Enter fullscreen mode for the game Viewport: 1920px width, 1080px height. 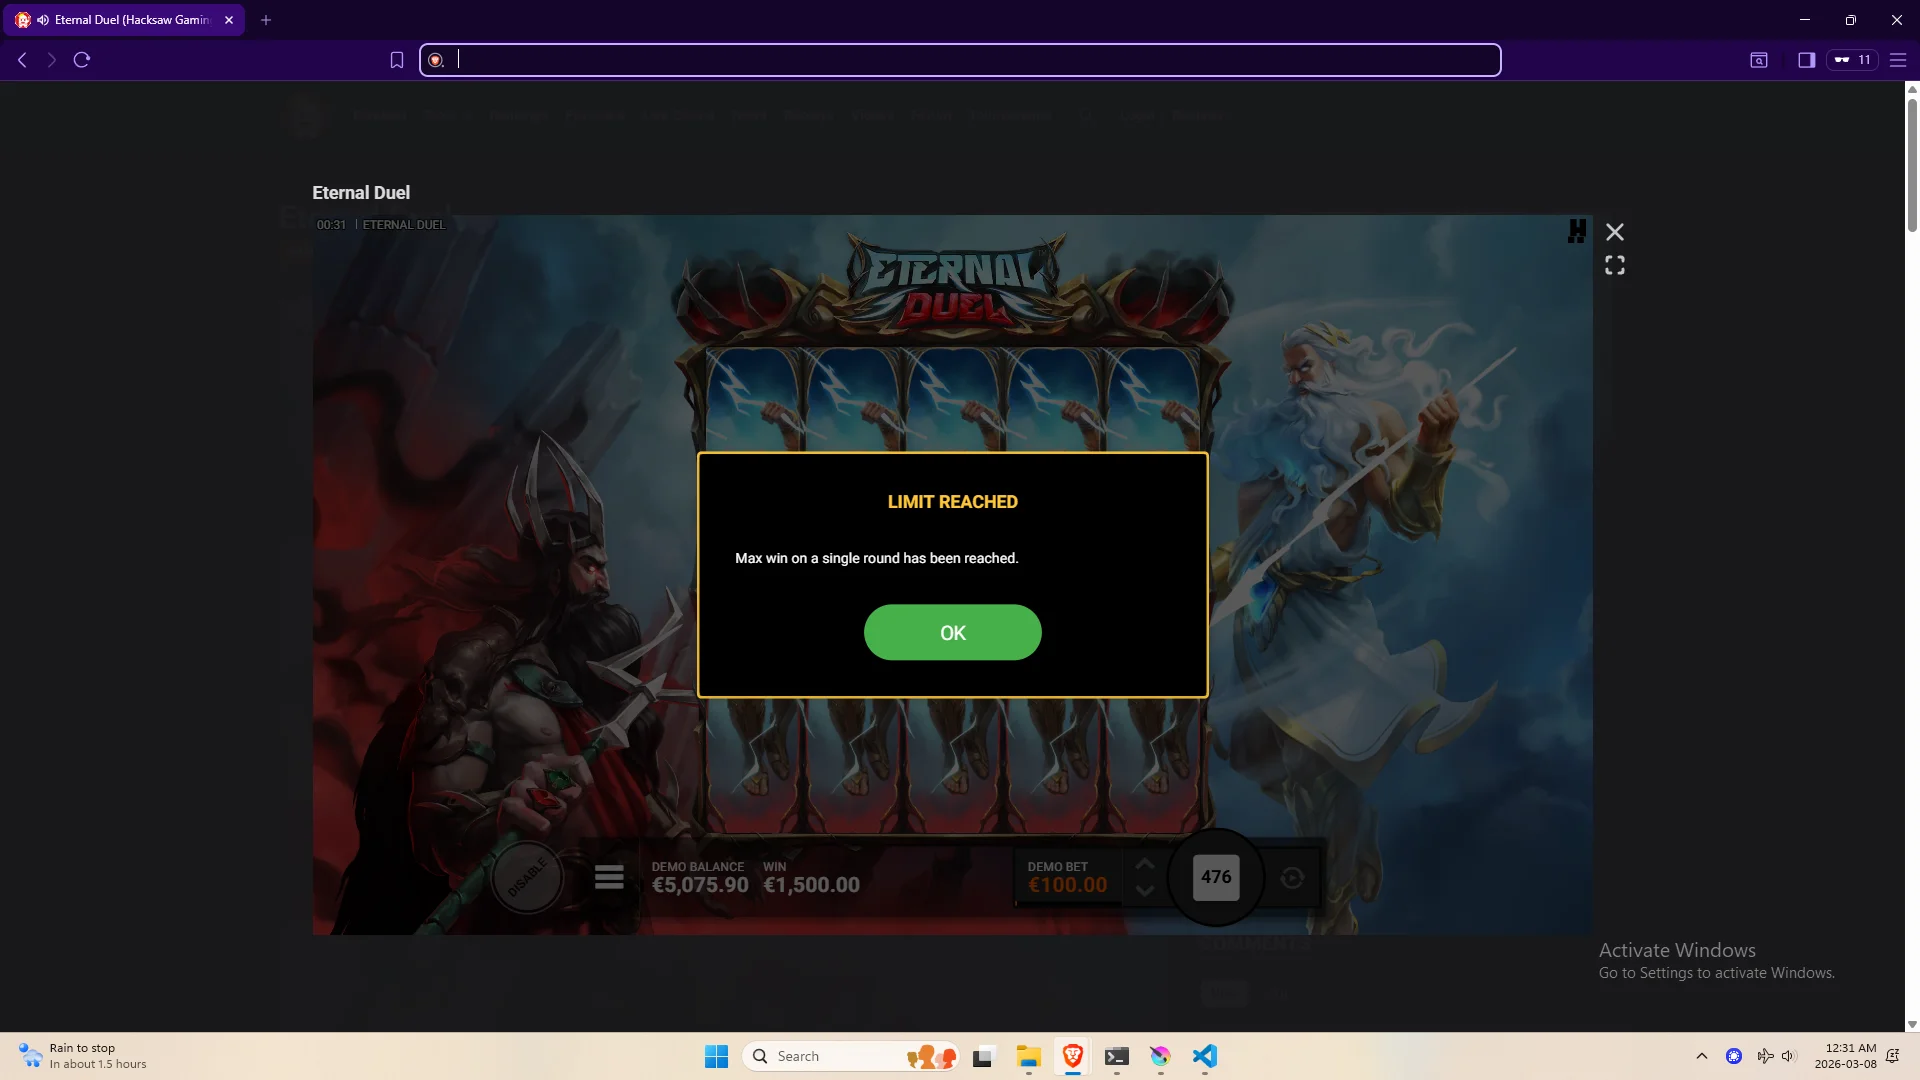[x=1615, y=265]
